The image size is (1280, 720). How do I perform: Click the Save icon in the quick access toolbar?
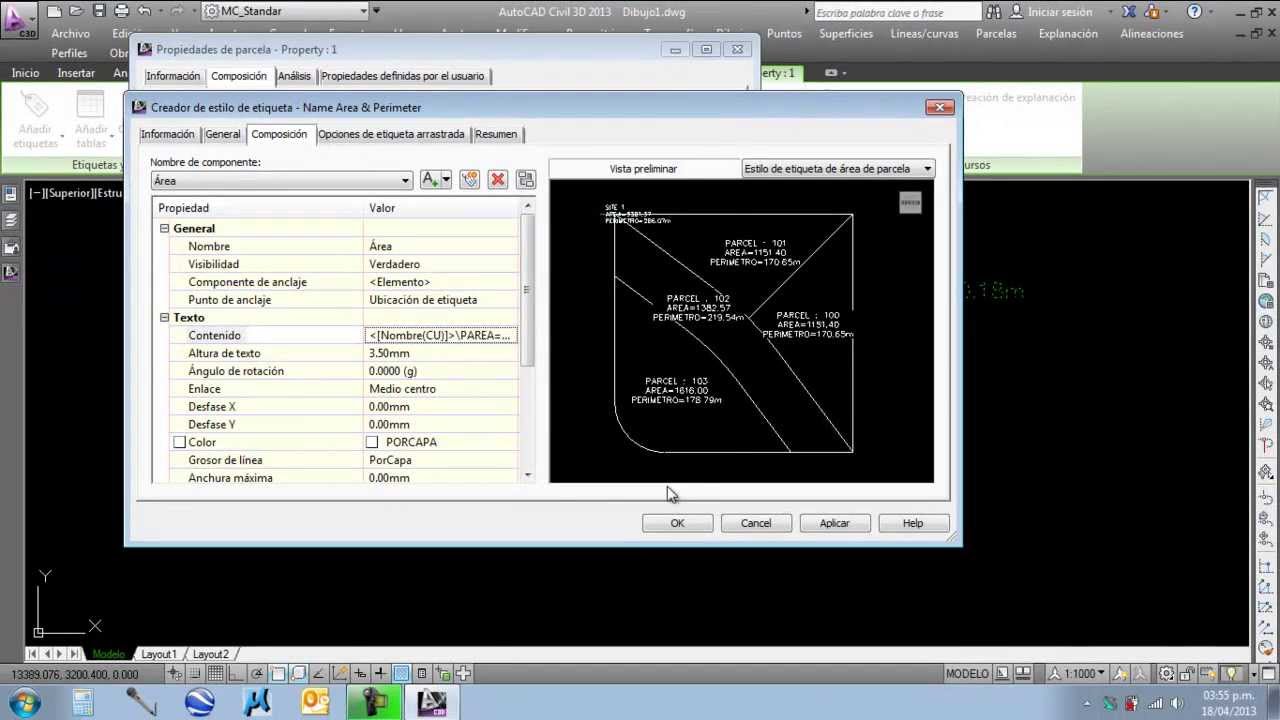coord(99,11)
